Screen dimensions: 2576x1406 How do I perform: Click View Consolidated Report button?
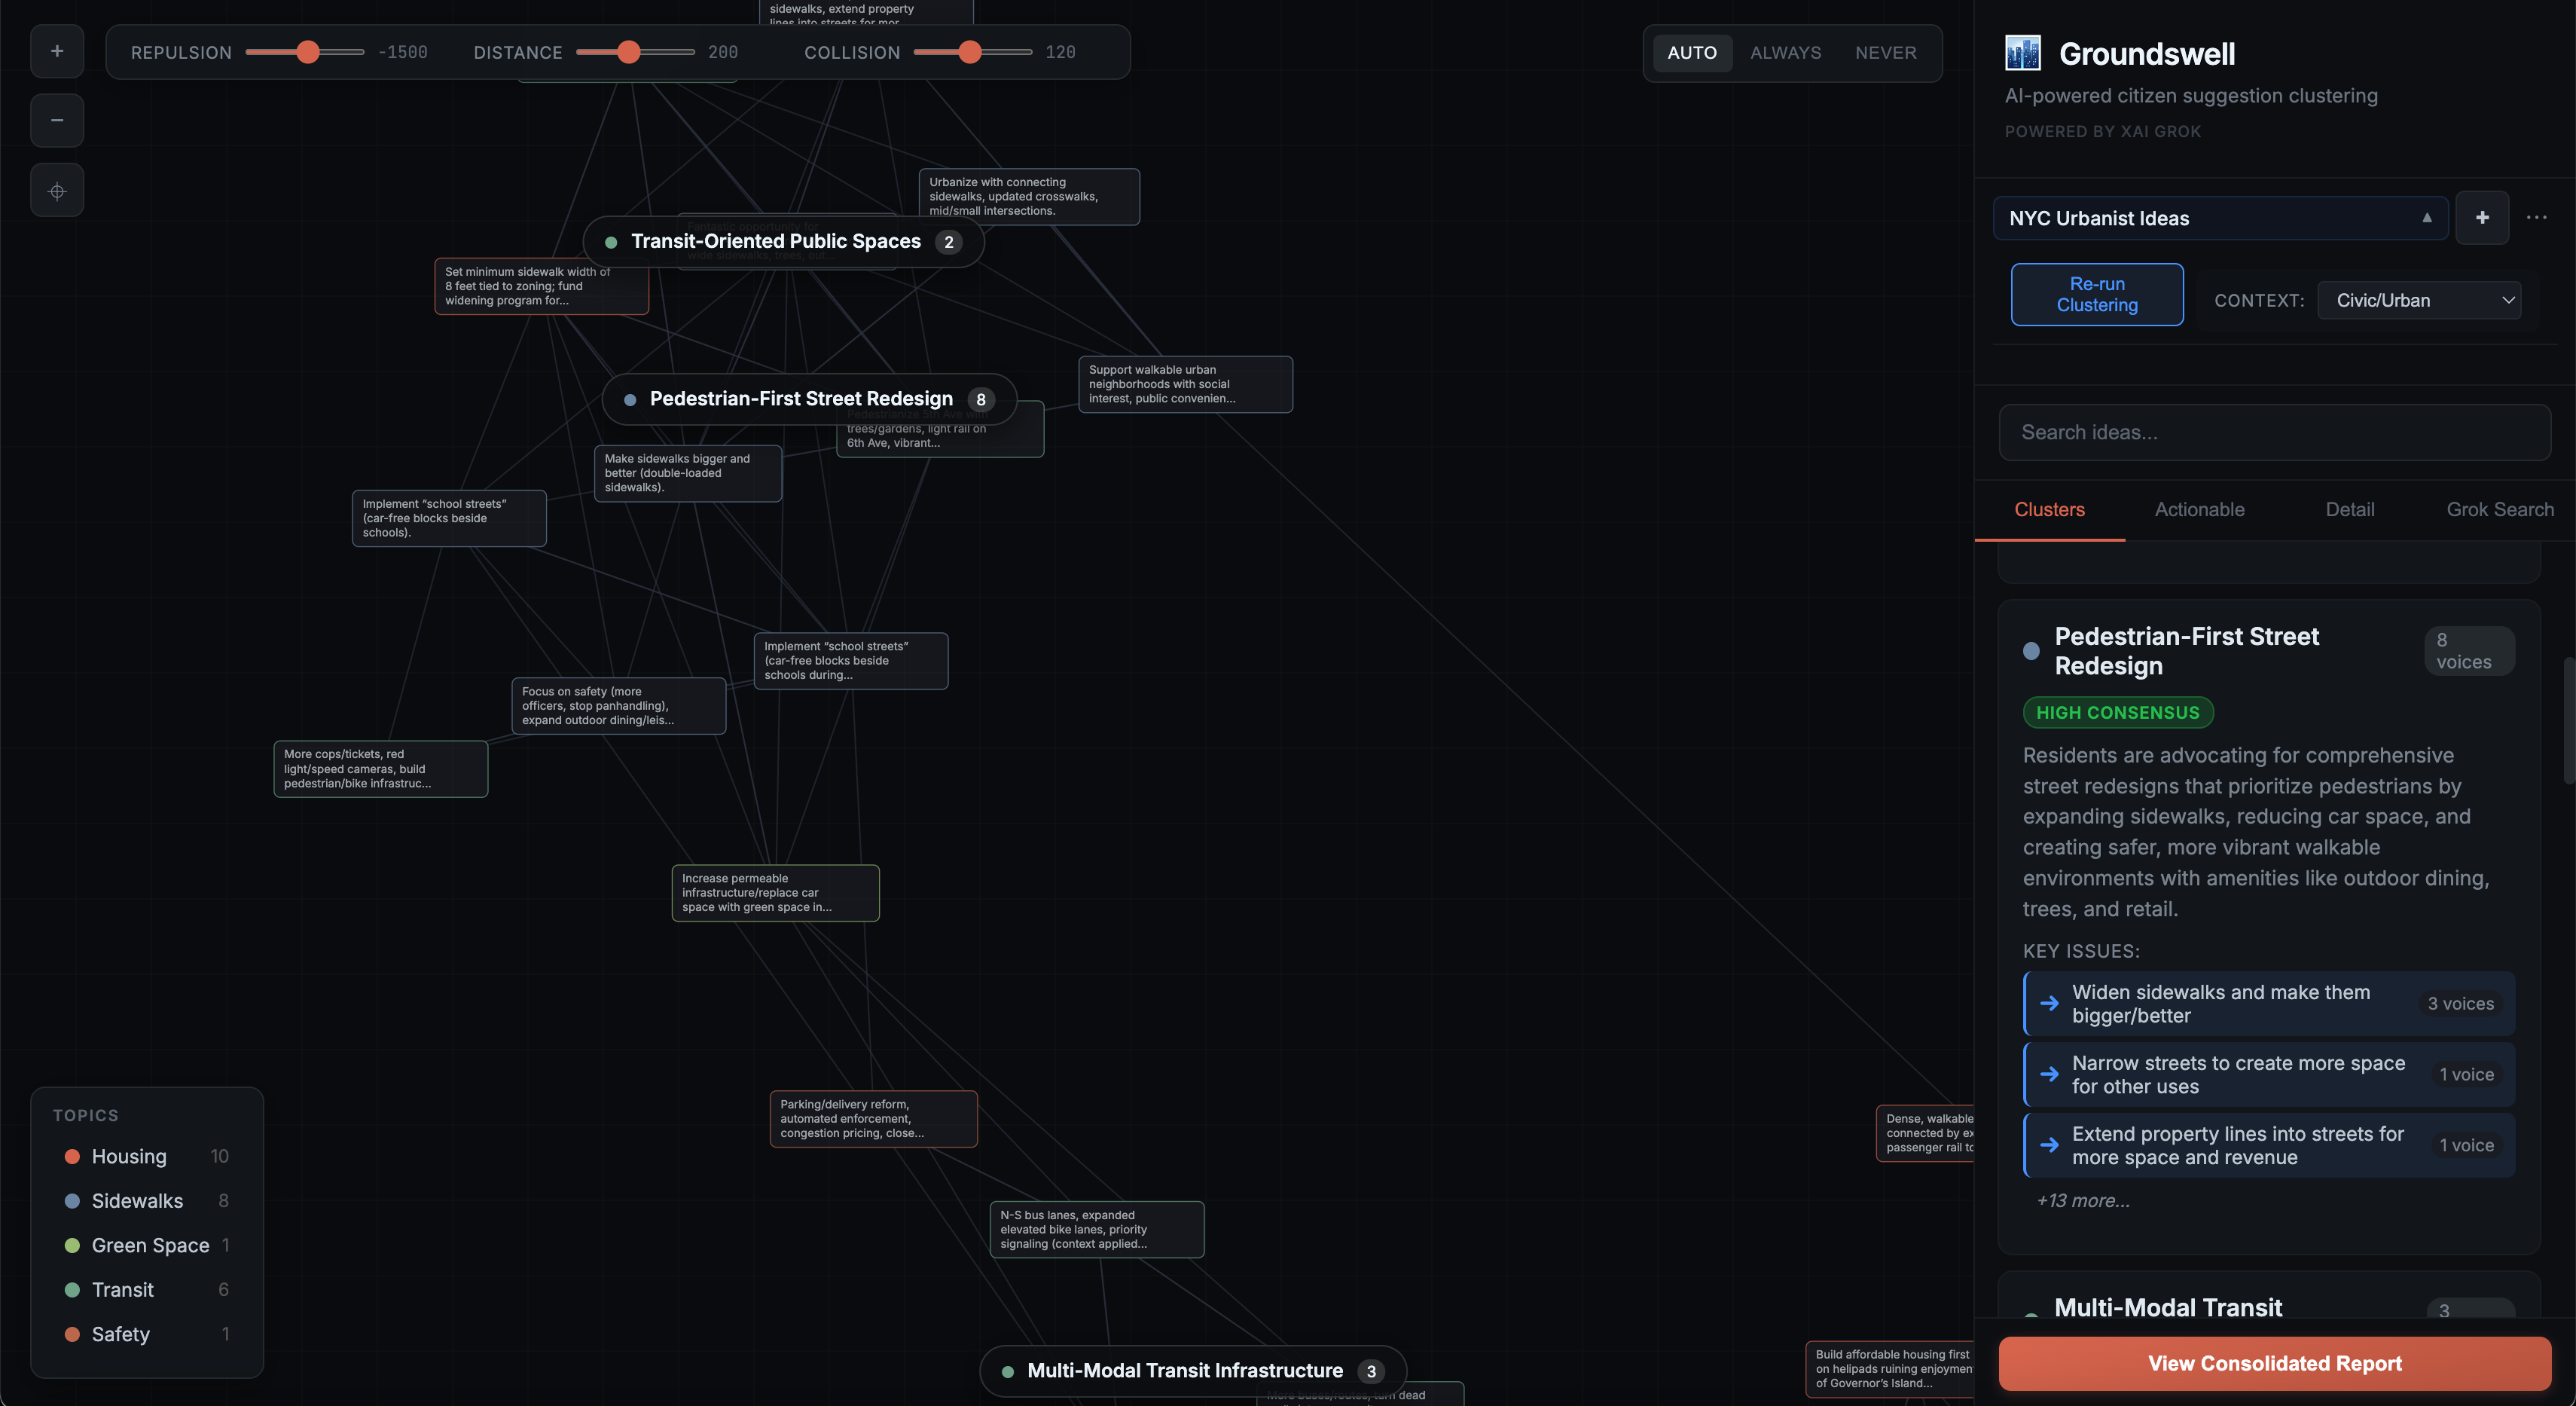[x=2274, y=1363]
